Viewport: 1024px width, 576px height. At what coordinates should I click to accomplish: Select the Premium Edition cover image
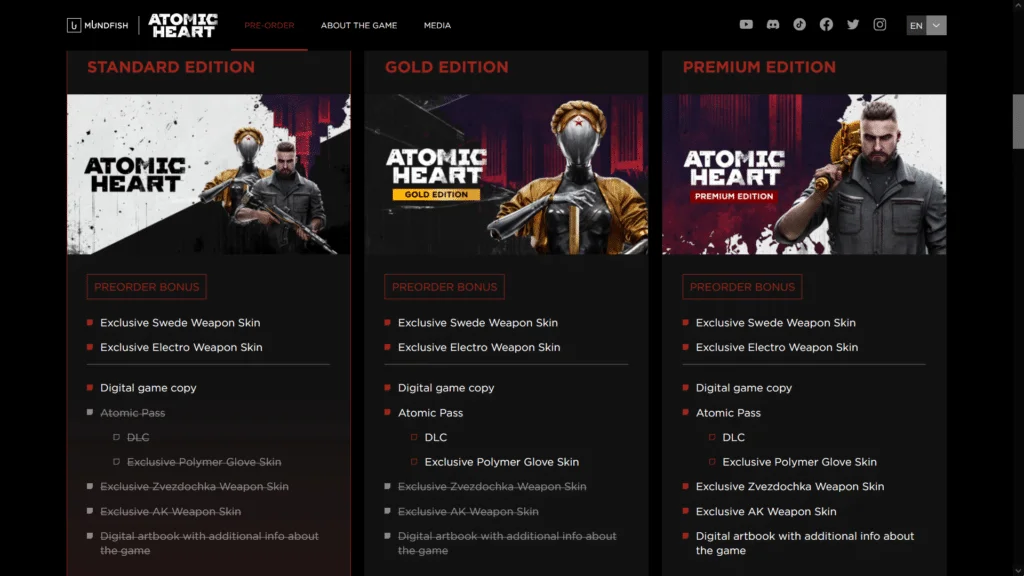tap(804, 174)
